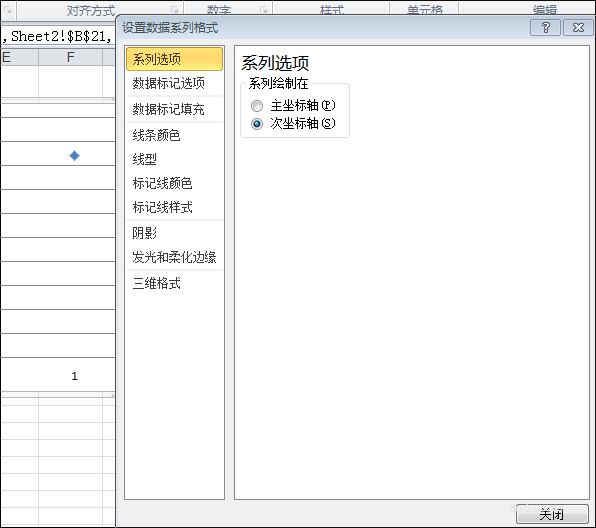The height and width of the screenshot is (528, 596).
Task: Open 数据标记选项 category
Action: click(174, 83)
